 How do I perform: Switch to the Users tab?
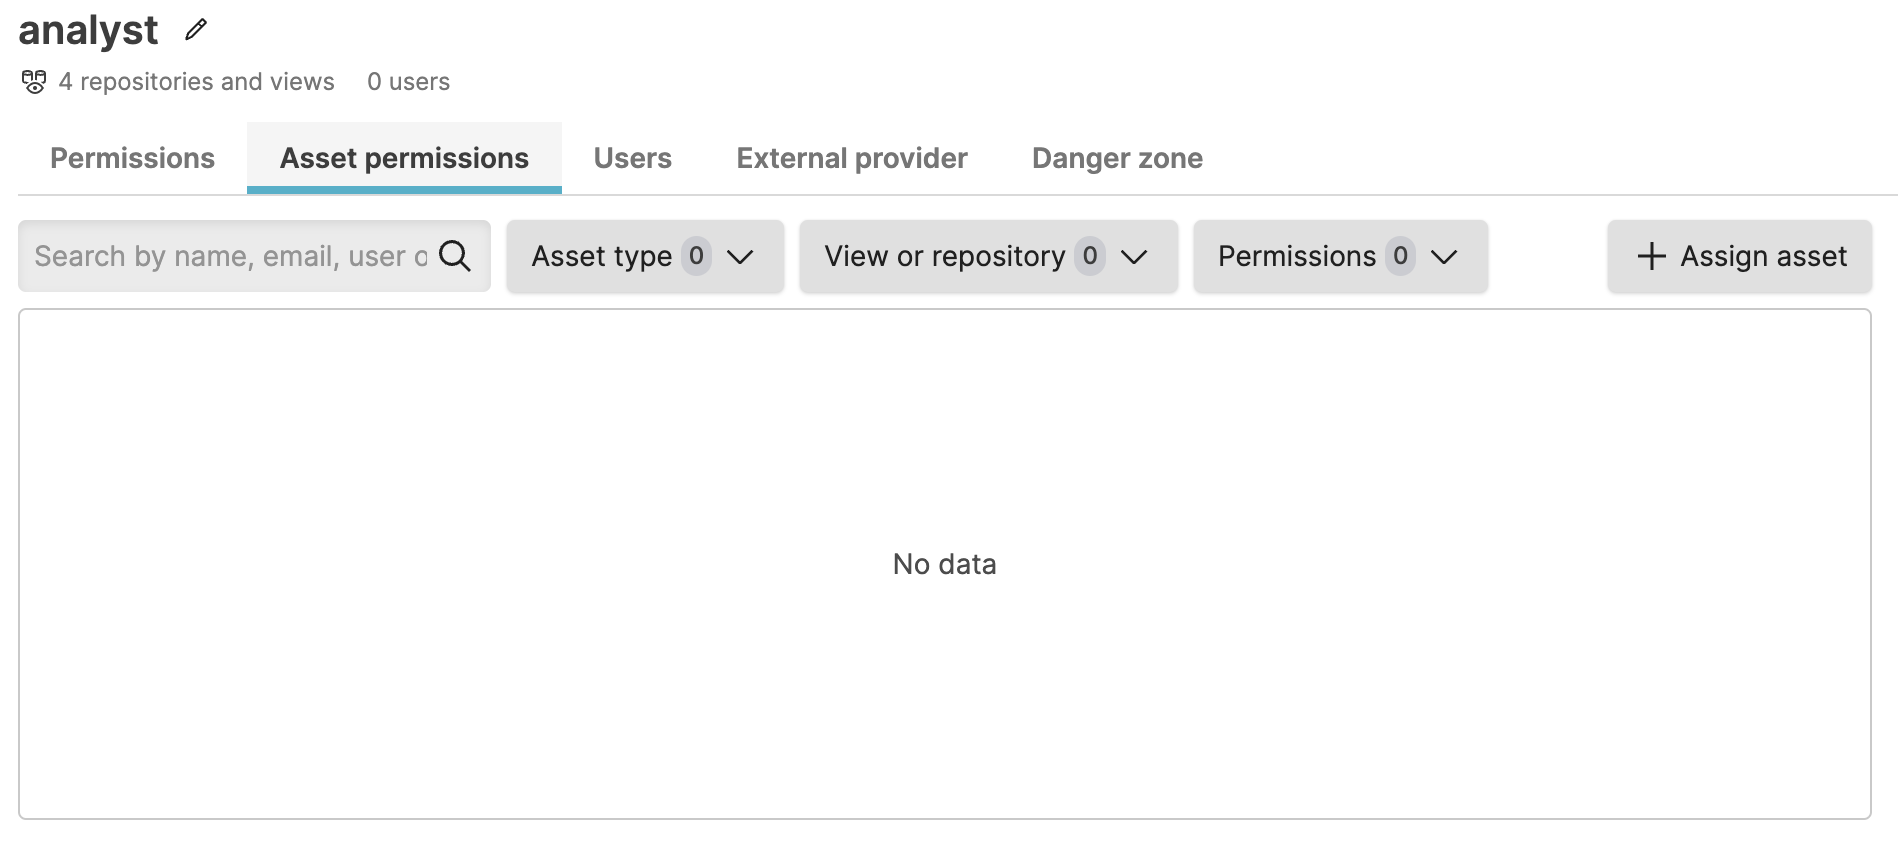pos(632,158)
